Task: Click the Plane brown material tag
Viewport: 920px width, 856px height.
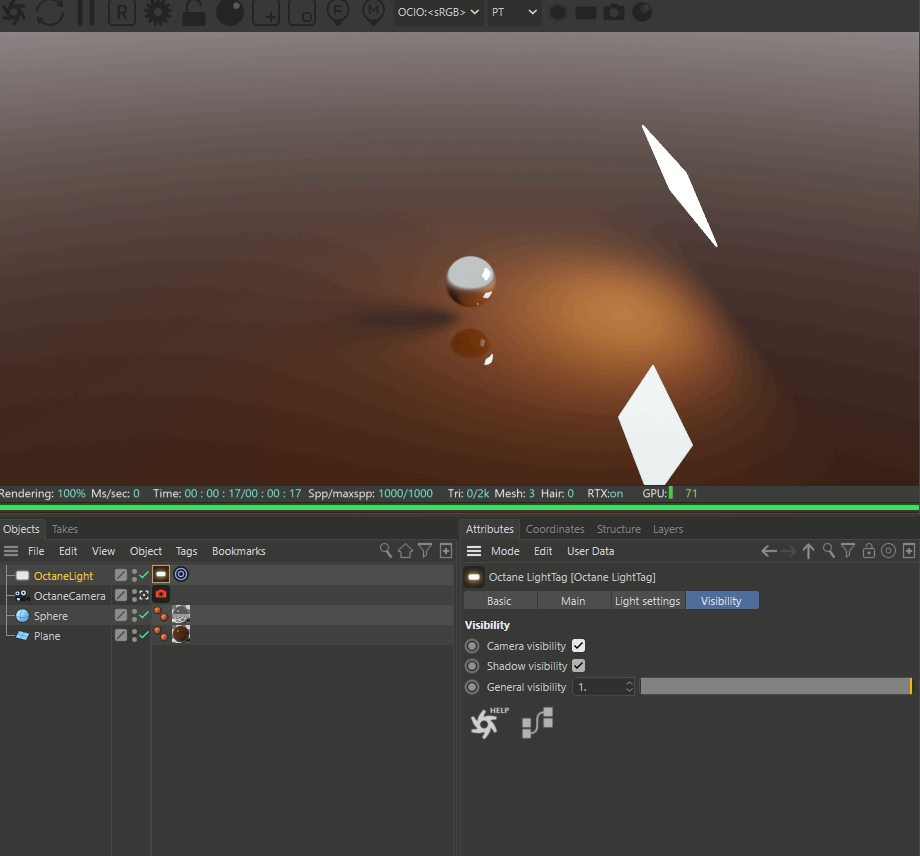Action: [x=181, y=634]
